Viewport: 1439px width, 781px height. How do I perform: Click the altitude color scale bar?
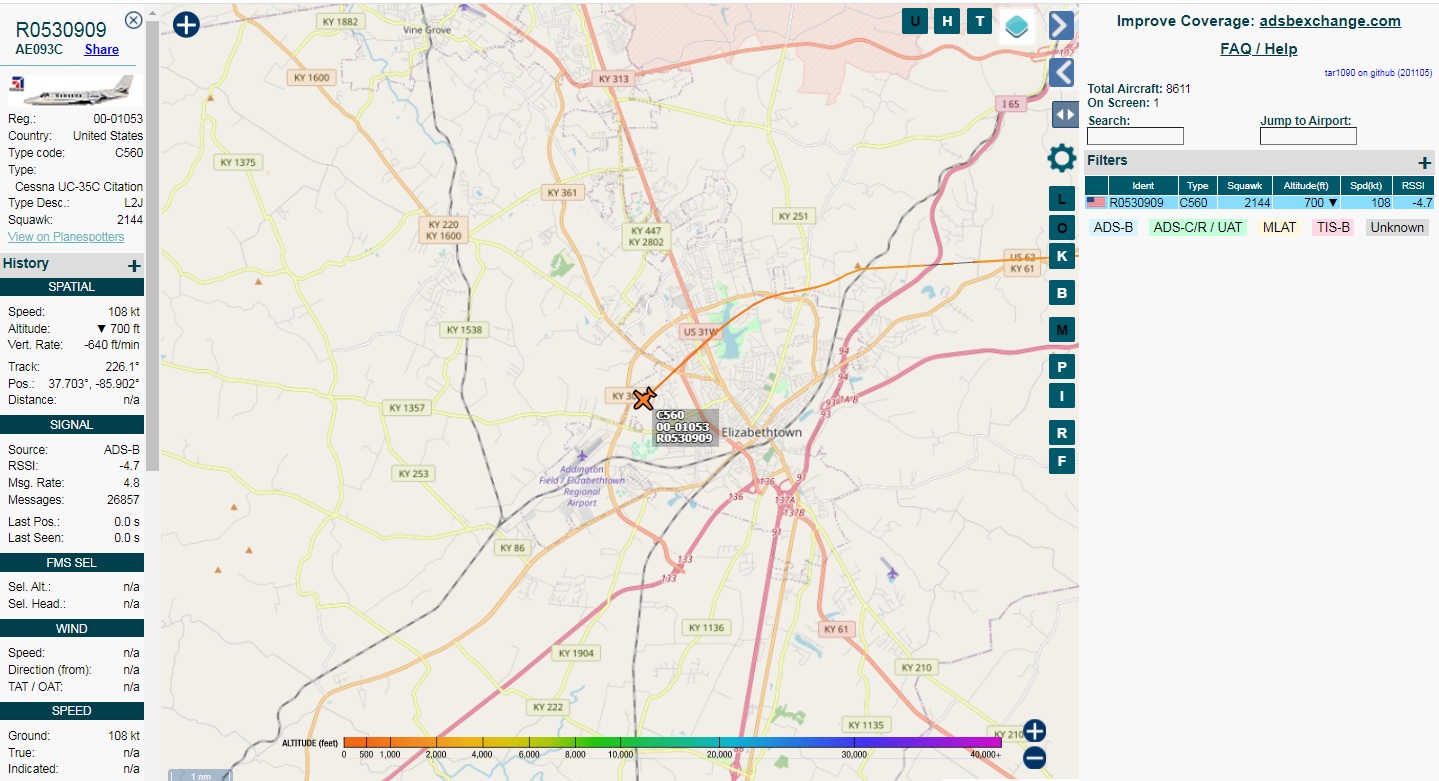coord(672,742)
